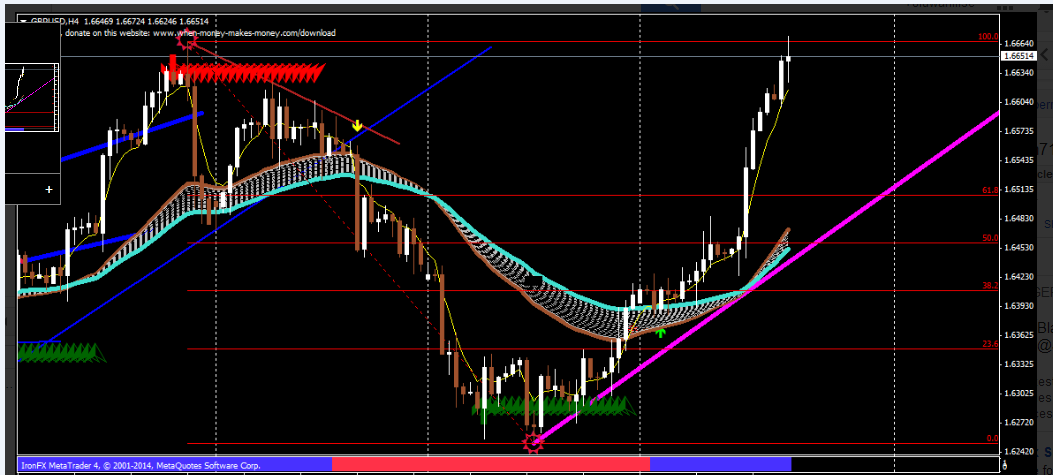
Task: Click the 1.63325 price axis label
Action: [x=1020, y=364]
